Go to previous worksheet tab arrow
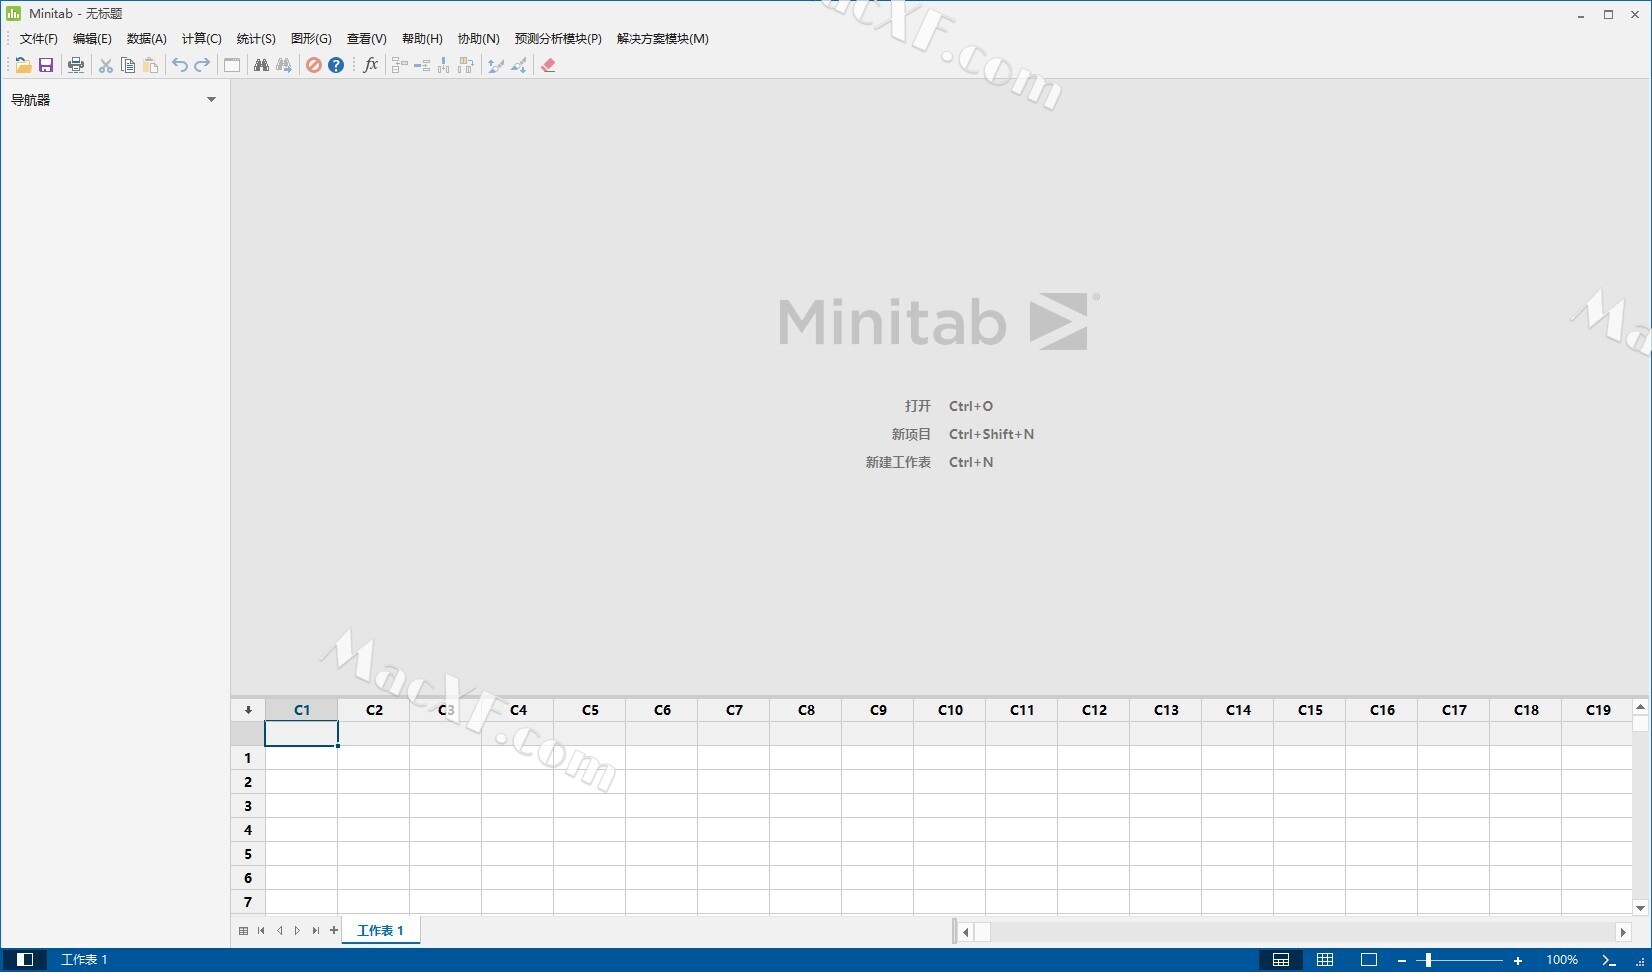Screen dimensions: 1652x972 click(280, 931)
